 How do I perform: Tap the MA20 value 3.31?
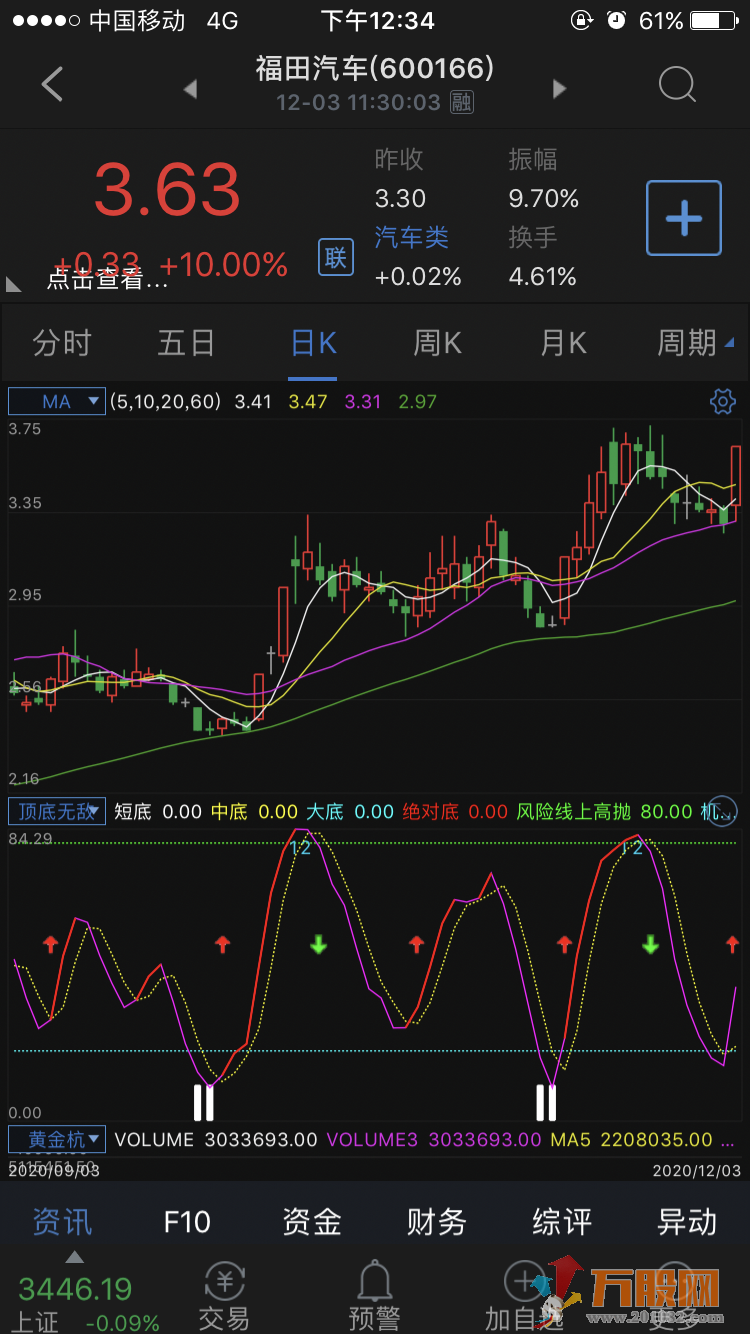(363, 402)
